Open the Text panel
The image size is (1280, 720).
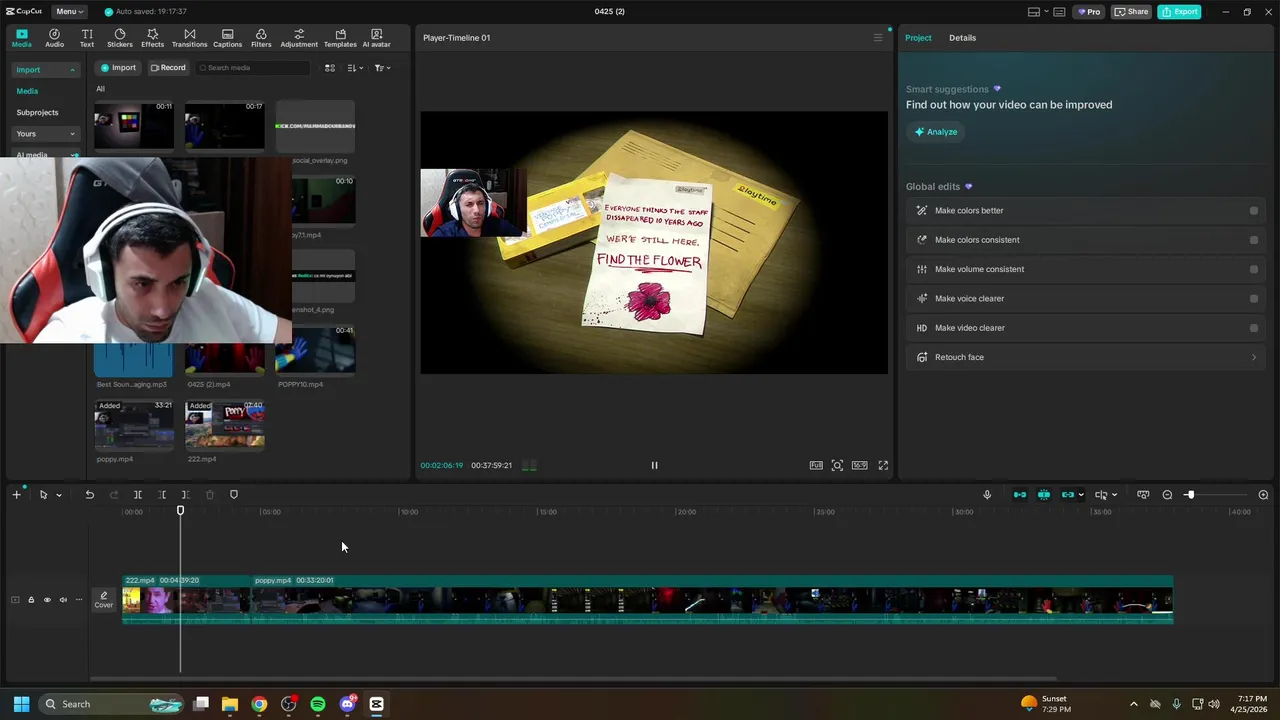pyautogui.click(x=87, y=38)
